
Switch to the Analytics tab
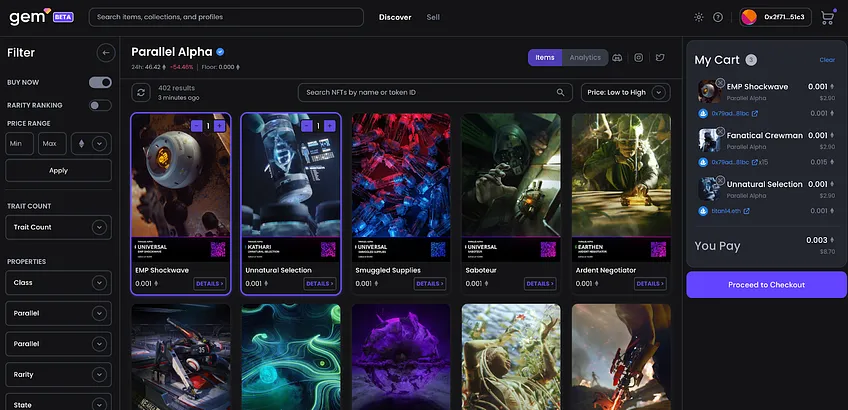point(585,57)
